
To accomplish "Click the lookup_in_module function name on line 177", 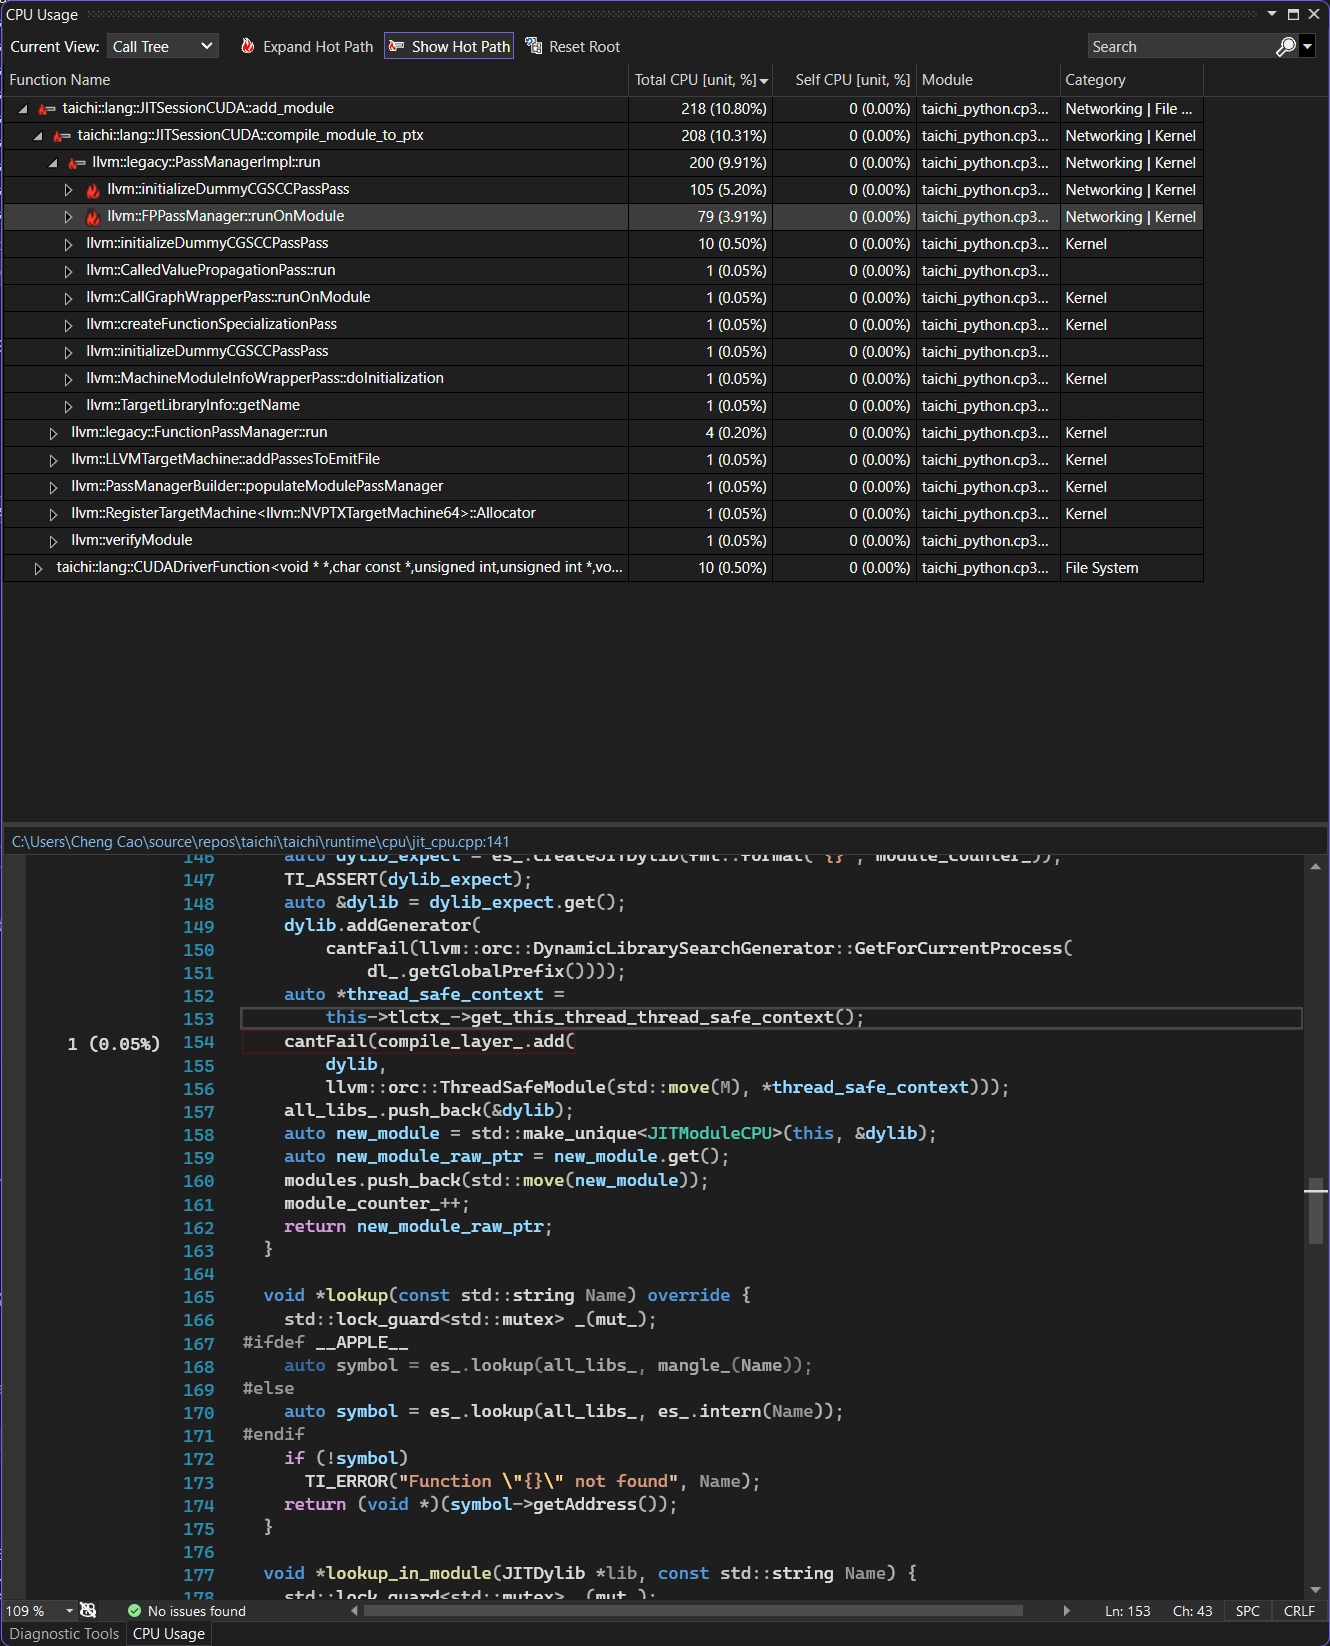I will pos(409,1573).
